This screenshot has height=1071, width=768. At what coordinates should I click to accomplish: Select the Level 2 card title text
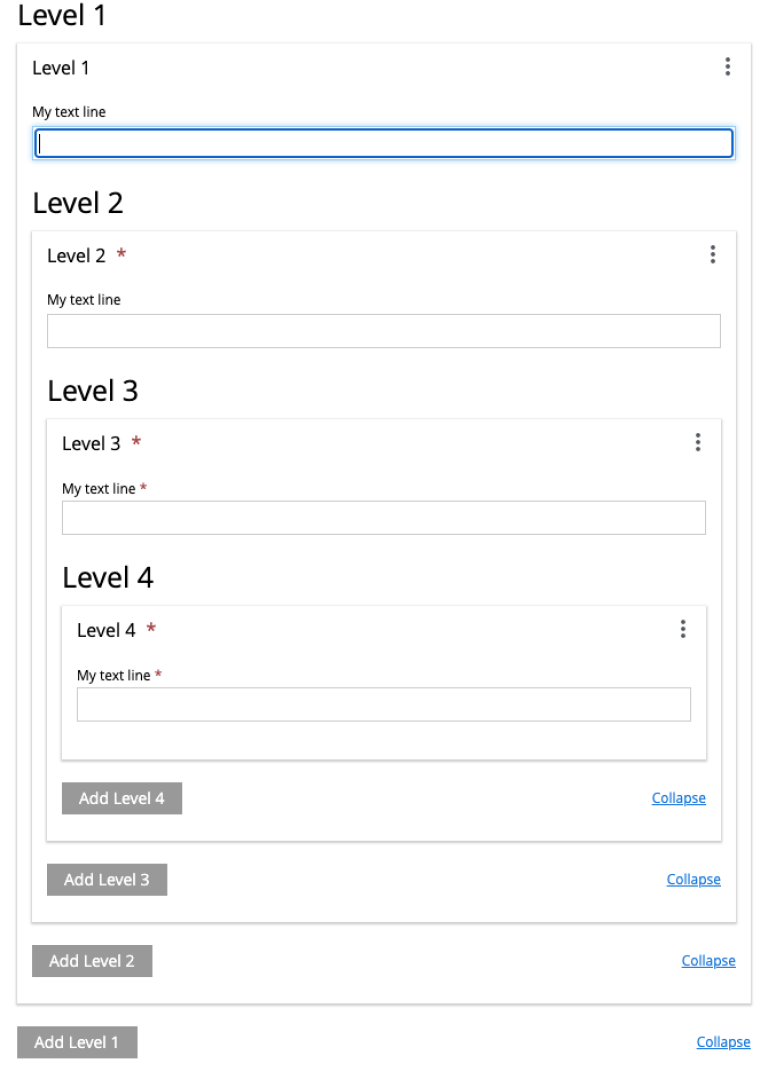tap(76, 255)
